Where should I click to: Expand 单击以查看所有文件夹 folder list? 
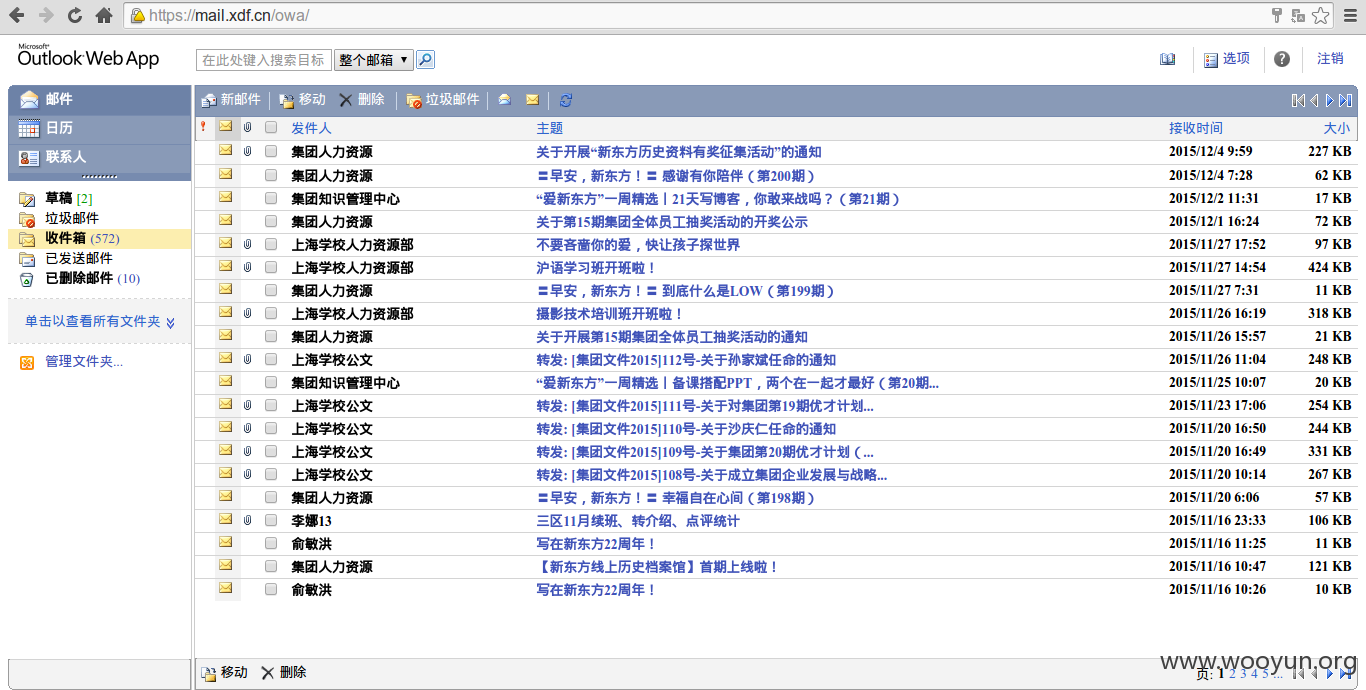click(100, 322)
